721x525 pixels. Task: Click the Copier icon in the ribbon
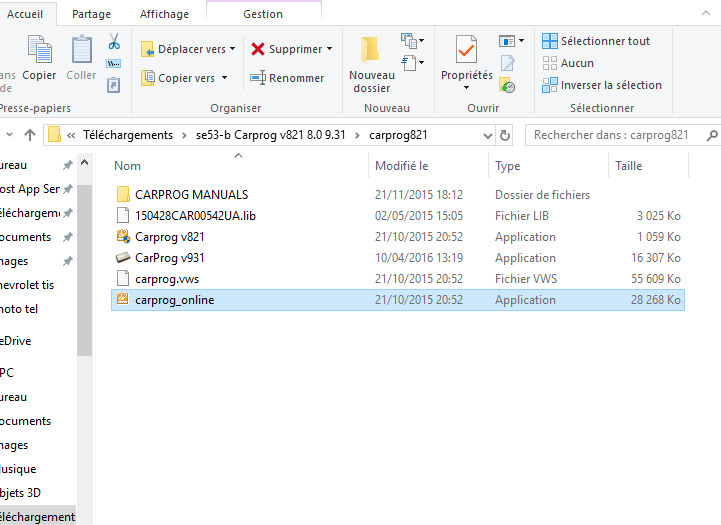click(40, 49)
